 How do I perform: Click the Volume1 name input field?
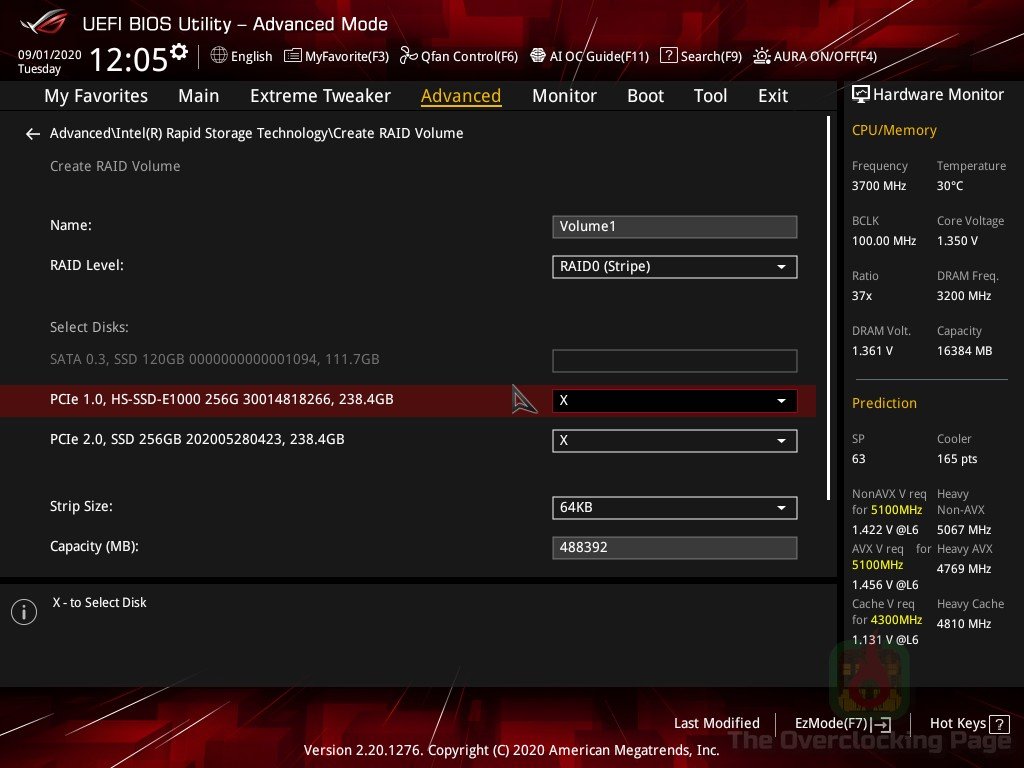coord(674,226)
